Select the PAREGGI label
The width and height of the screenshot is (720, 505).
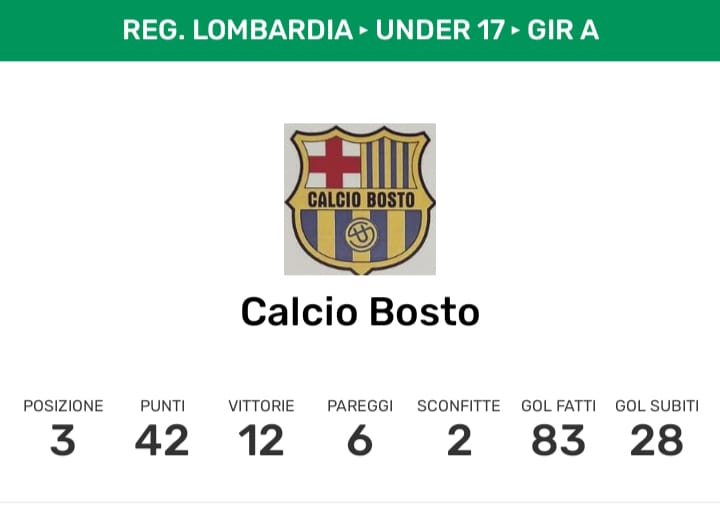point(360,406)
